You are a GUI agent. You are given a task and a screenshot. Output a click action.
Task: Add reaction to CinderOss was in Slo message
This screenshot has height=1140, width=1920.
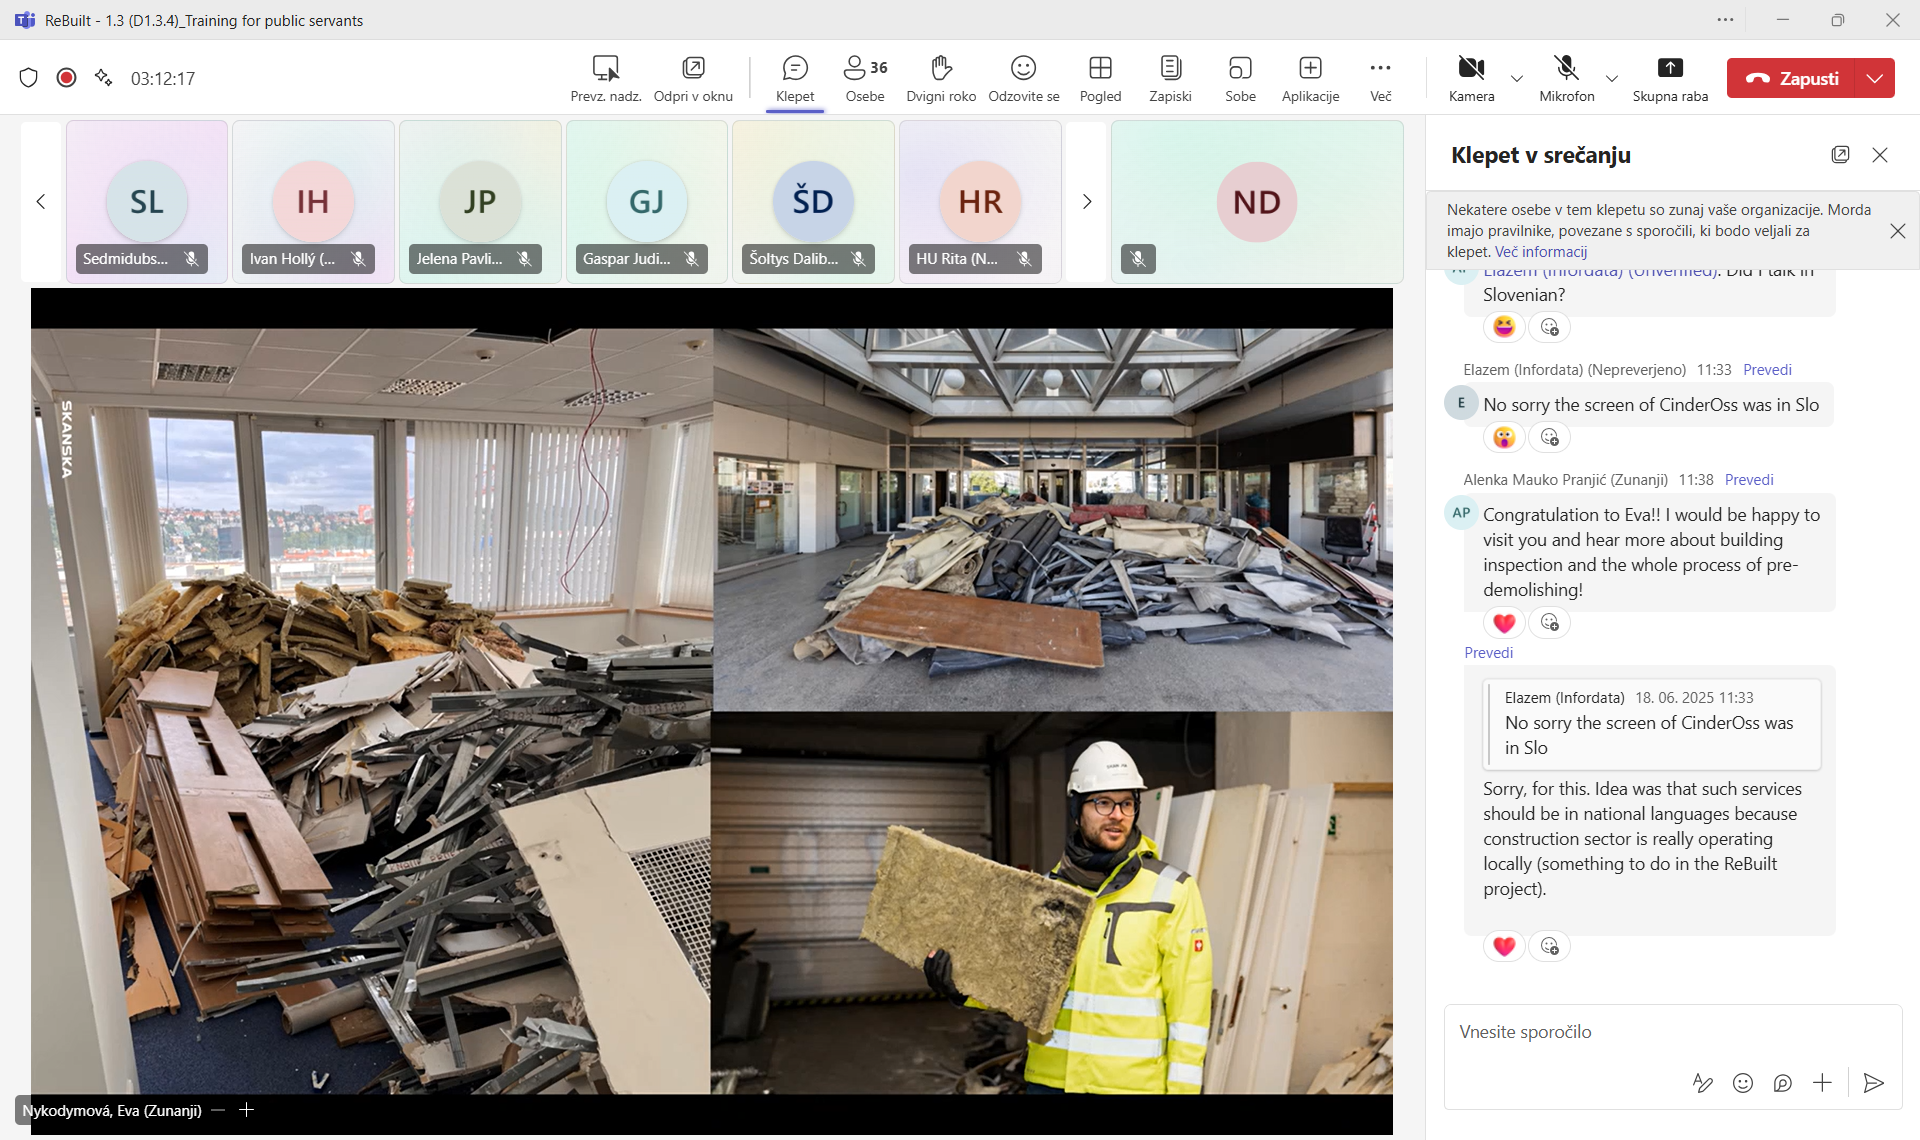coord(1549,437)
